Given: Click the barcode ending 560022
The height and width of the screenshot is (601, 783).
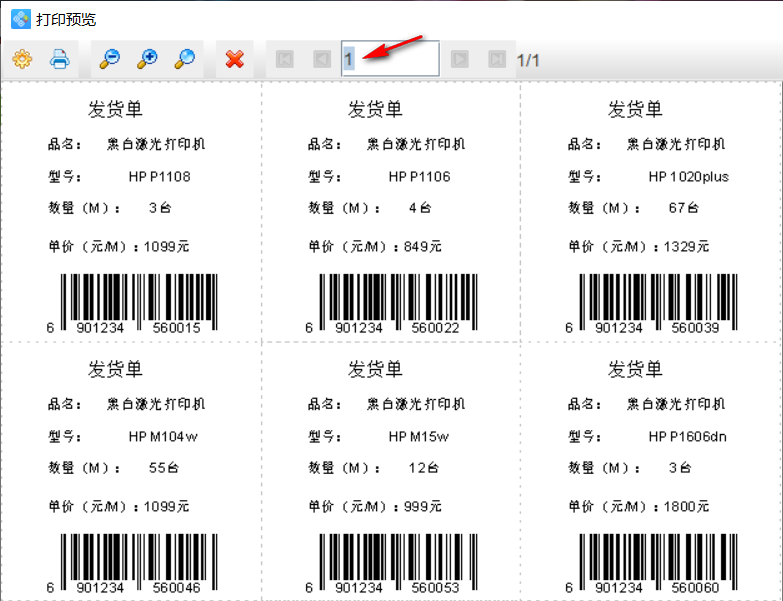Looking at the screenshot, I should 392,303.
